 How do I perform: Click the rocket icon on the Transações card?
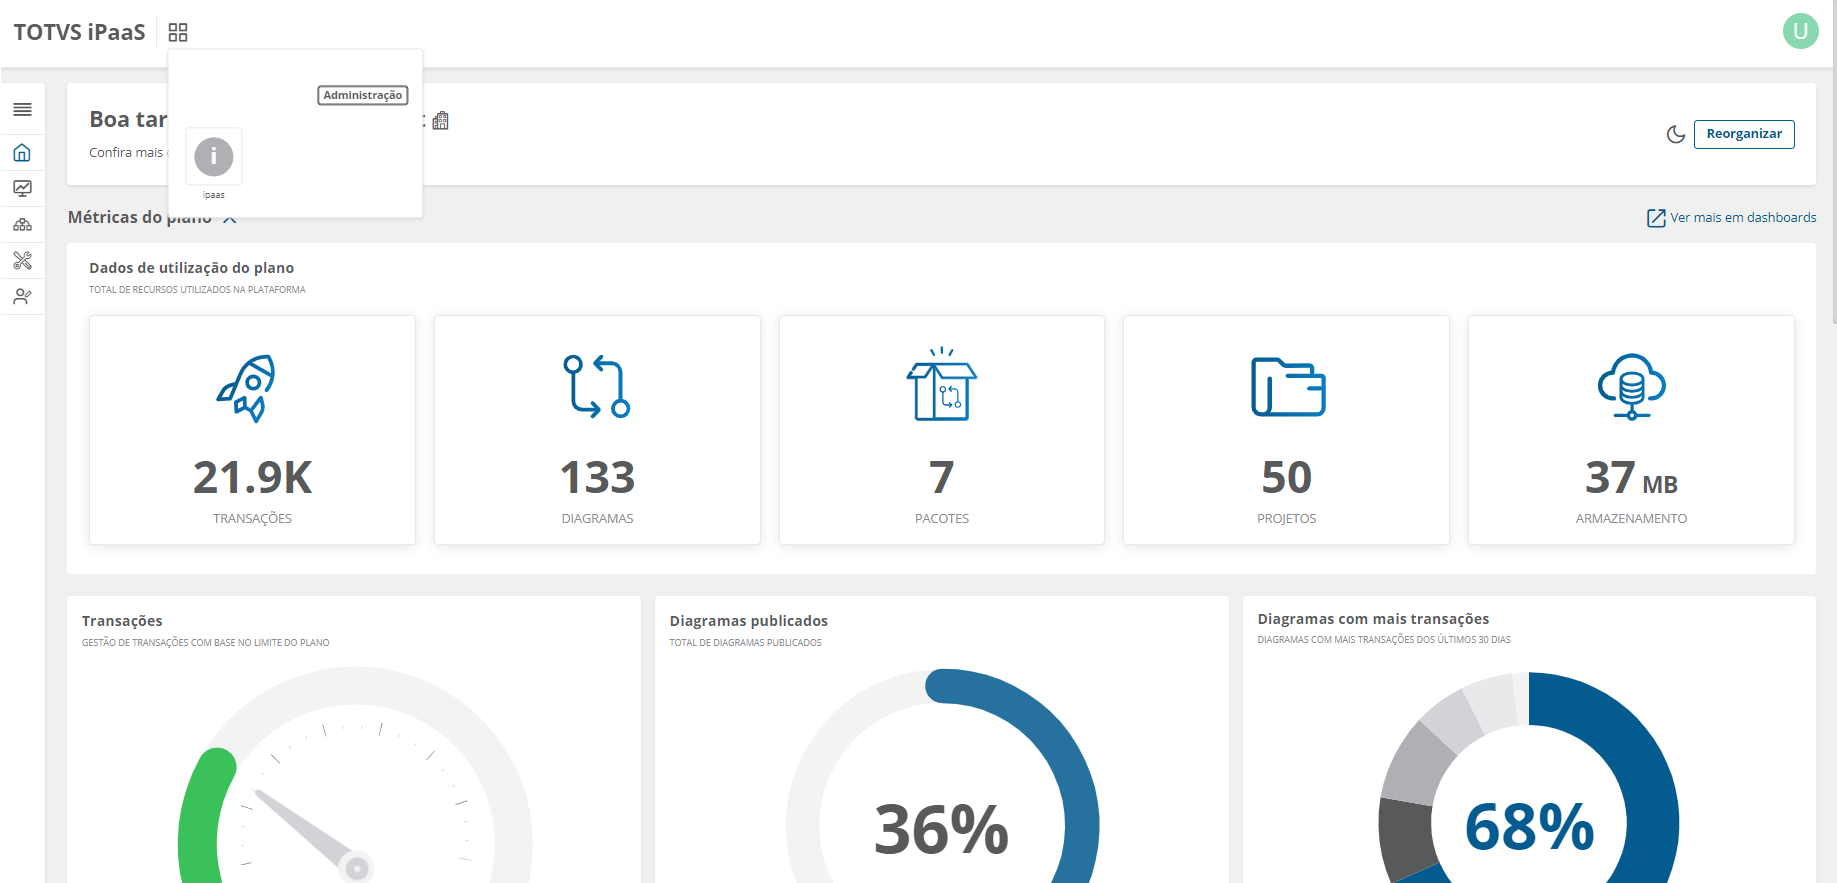coord(247,388)
